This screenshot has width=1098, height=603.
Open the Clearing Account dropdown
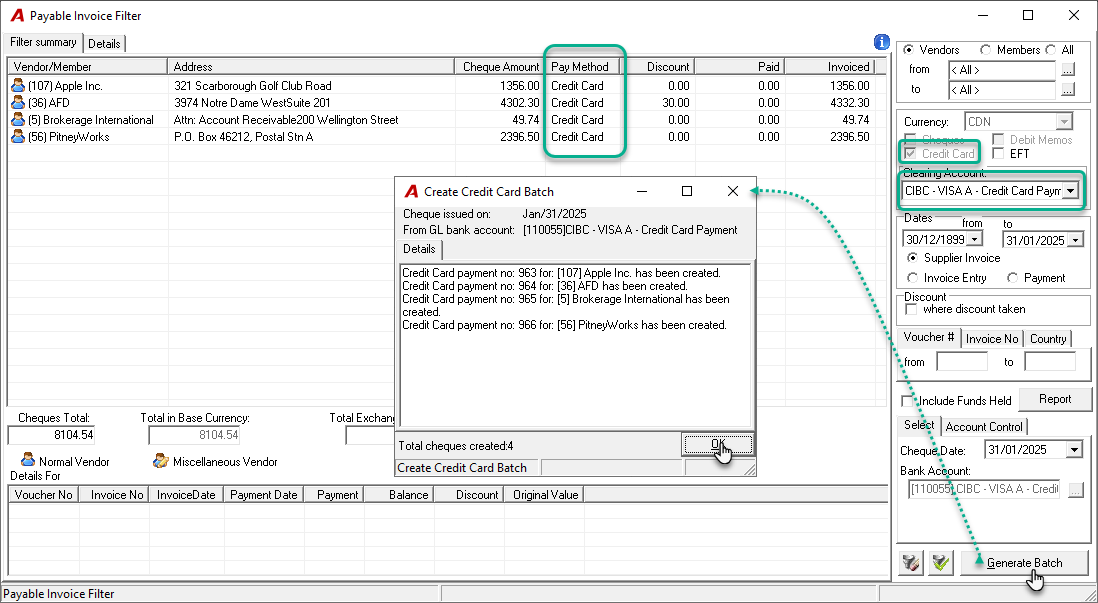1070,190
